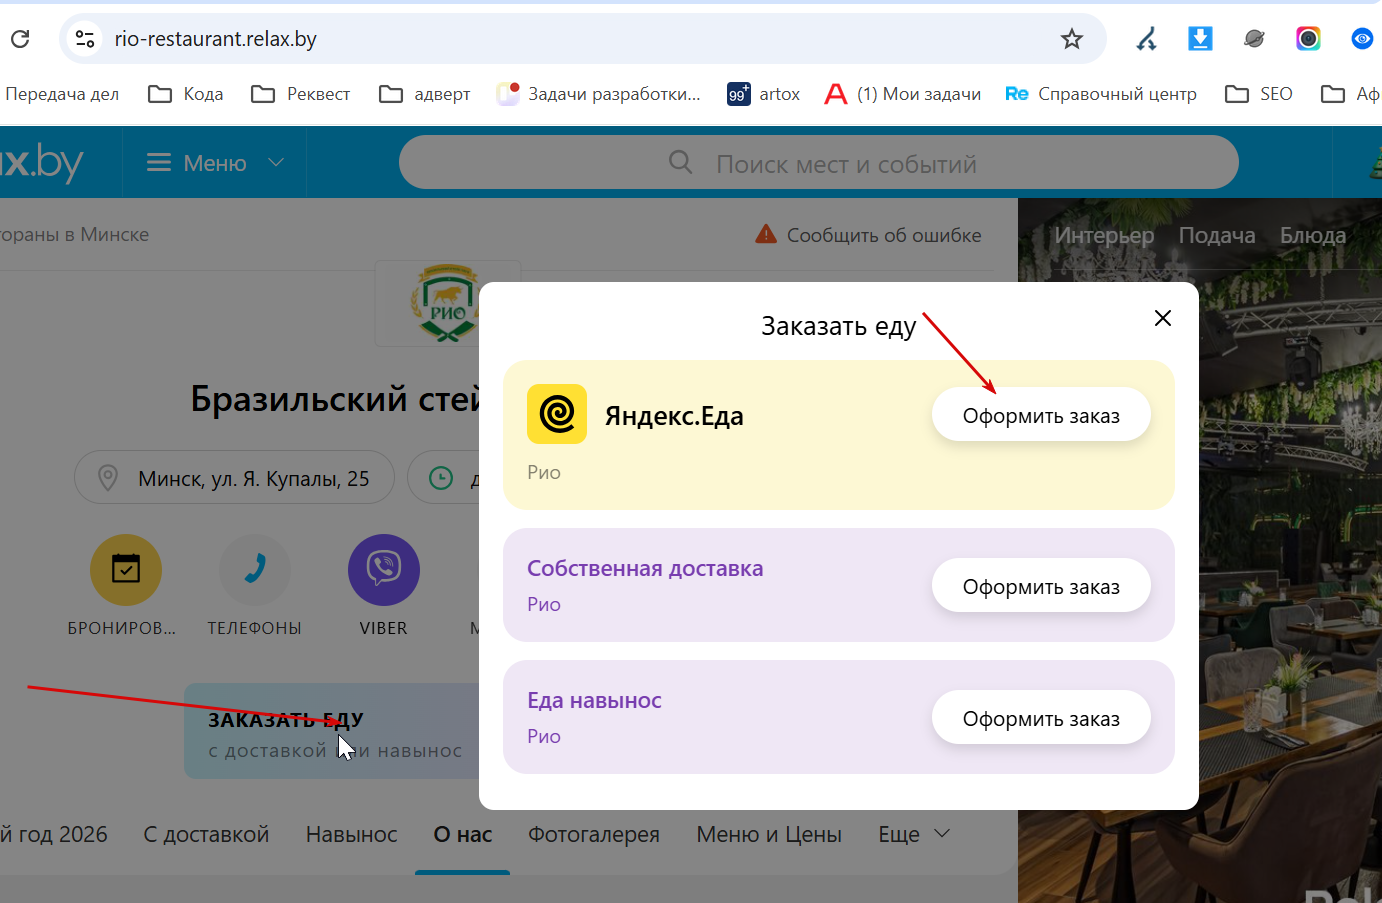Viewport: 1382px width, 903px height.
Task: Click the Бронирование calendar icon
Action: (x=126, y=570)
